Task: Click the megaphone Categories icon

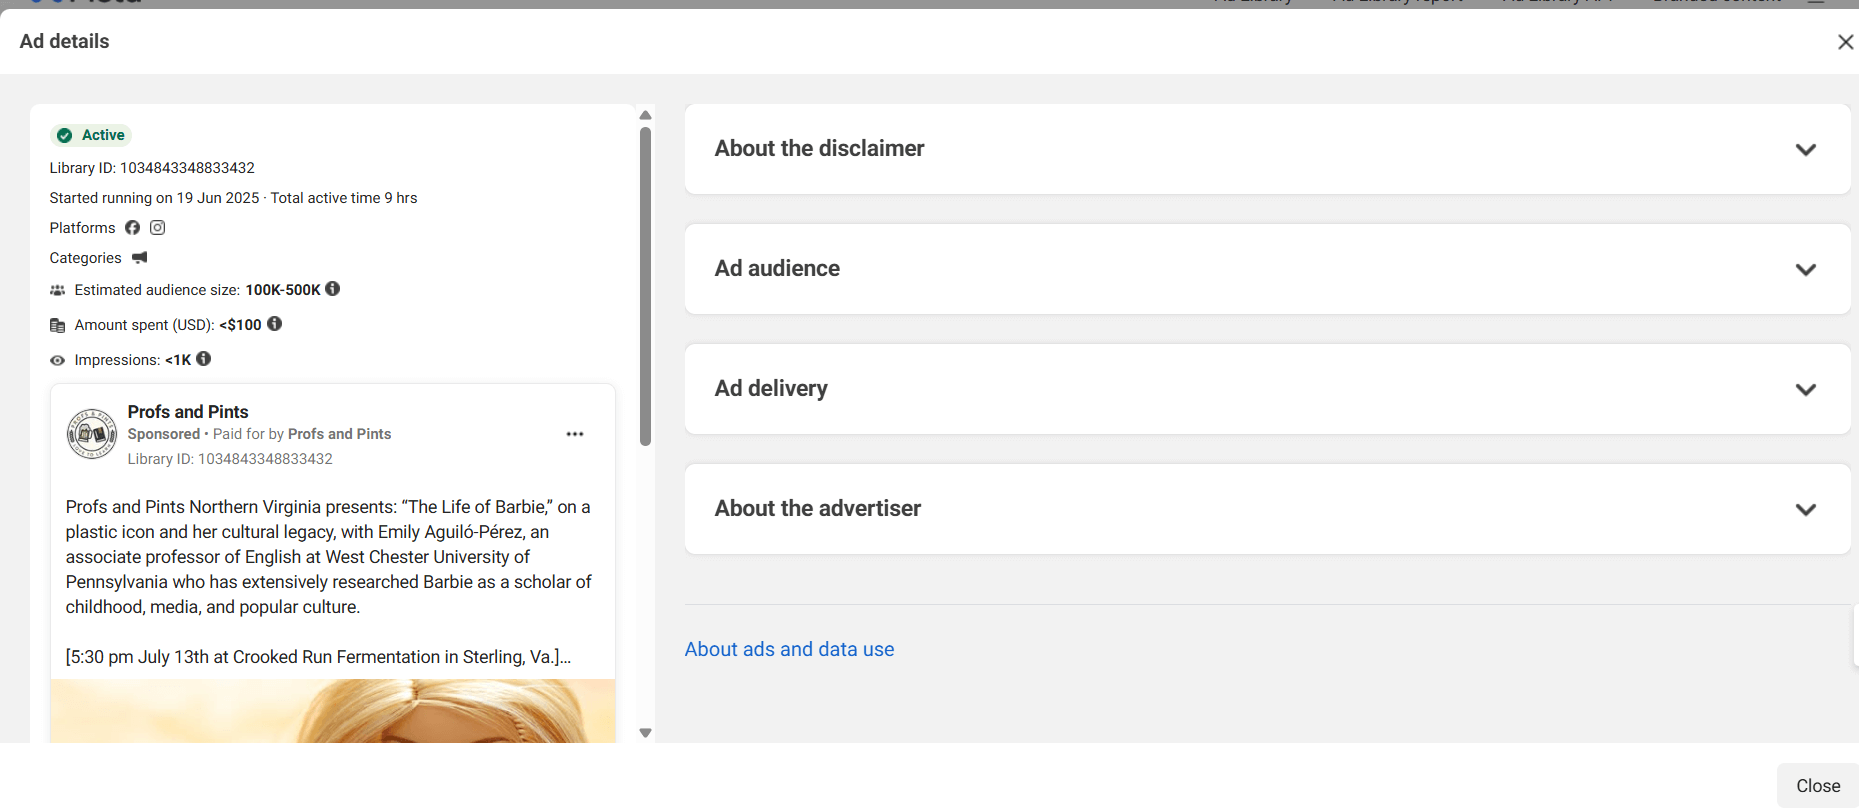Action: (x=140, y=258)
